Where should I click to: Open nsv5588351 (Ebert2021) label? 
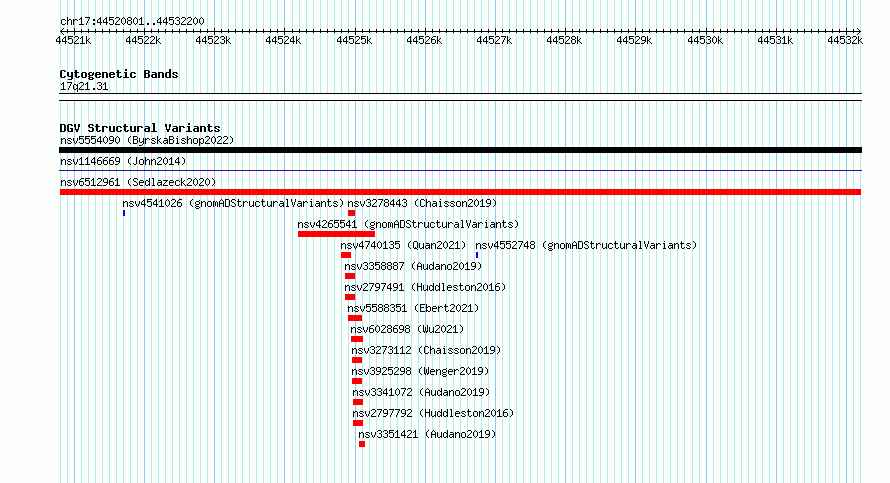click(x=413, y=308)
